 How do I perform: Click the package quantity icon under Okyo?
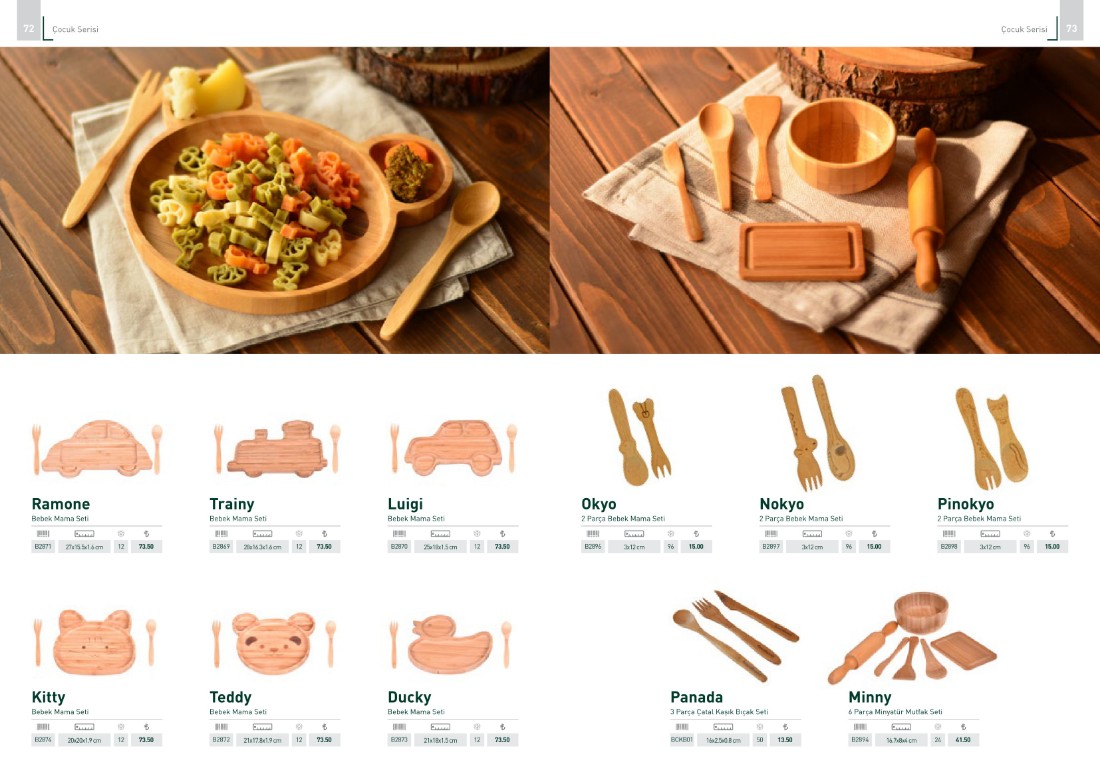[671, 534]
